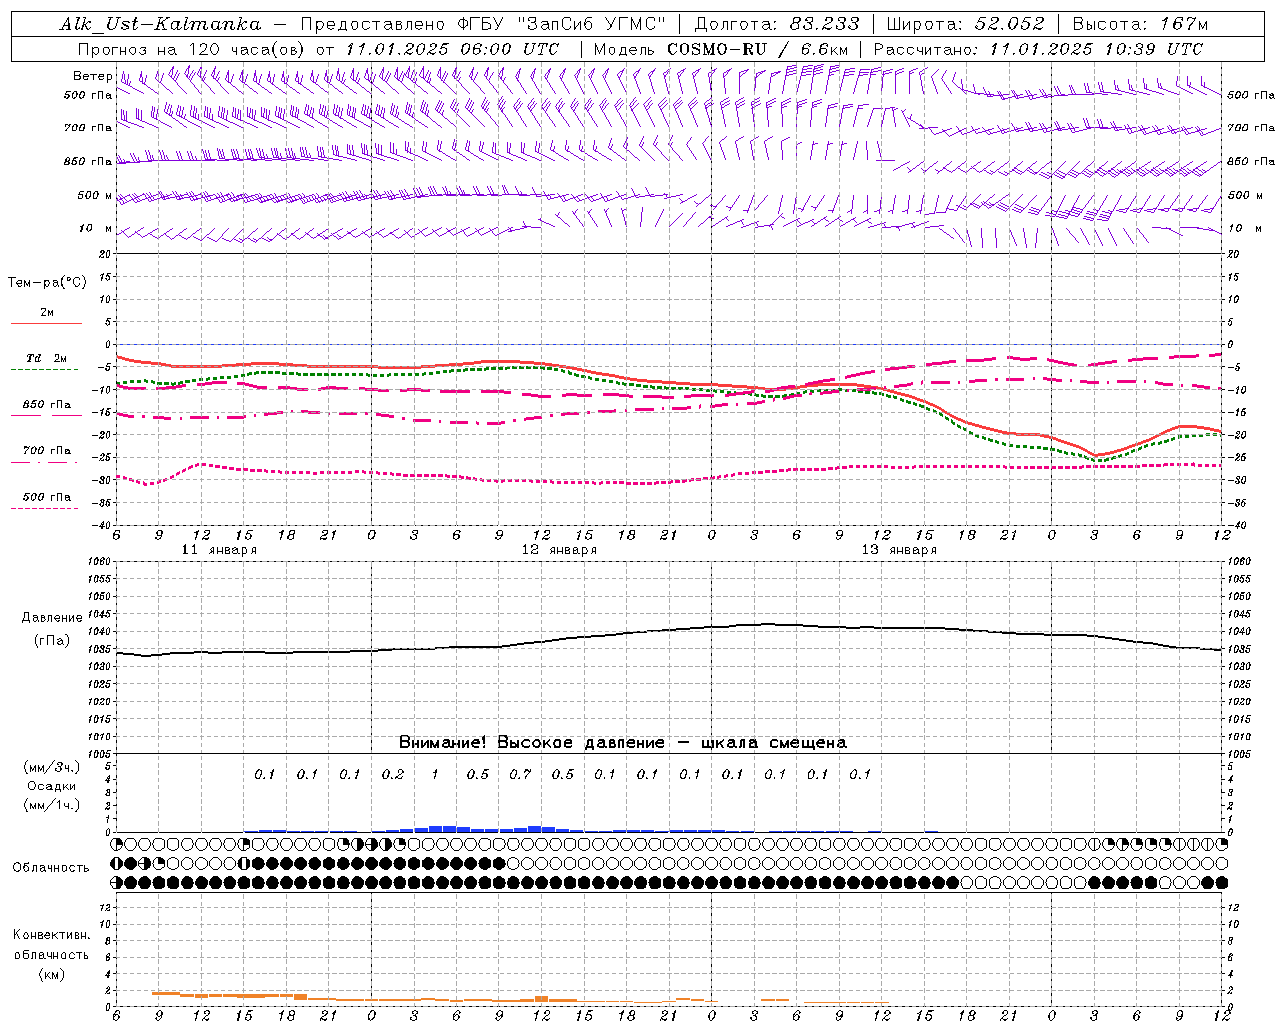Screen dimensions: 1280x1024
Task: Click the "Рассчитано: 11.01.2025 10:39 UTC" text
Action: (x=1038, y=49)
